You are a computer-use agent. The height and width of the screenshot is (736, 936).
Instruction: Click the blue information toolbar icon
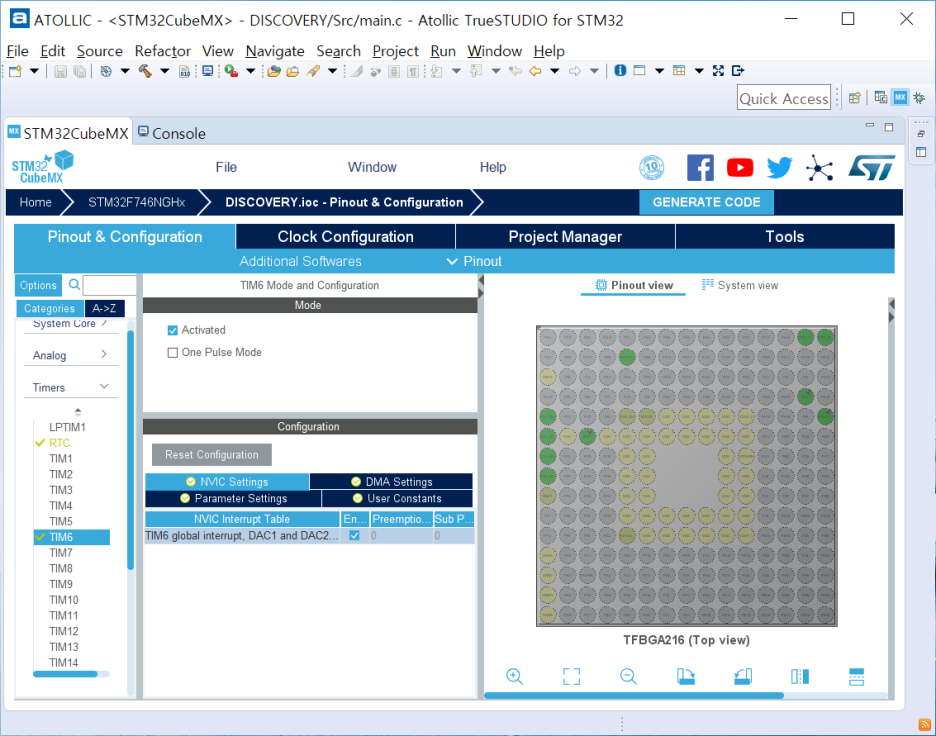pos(620,70)
